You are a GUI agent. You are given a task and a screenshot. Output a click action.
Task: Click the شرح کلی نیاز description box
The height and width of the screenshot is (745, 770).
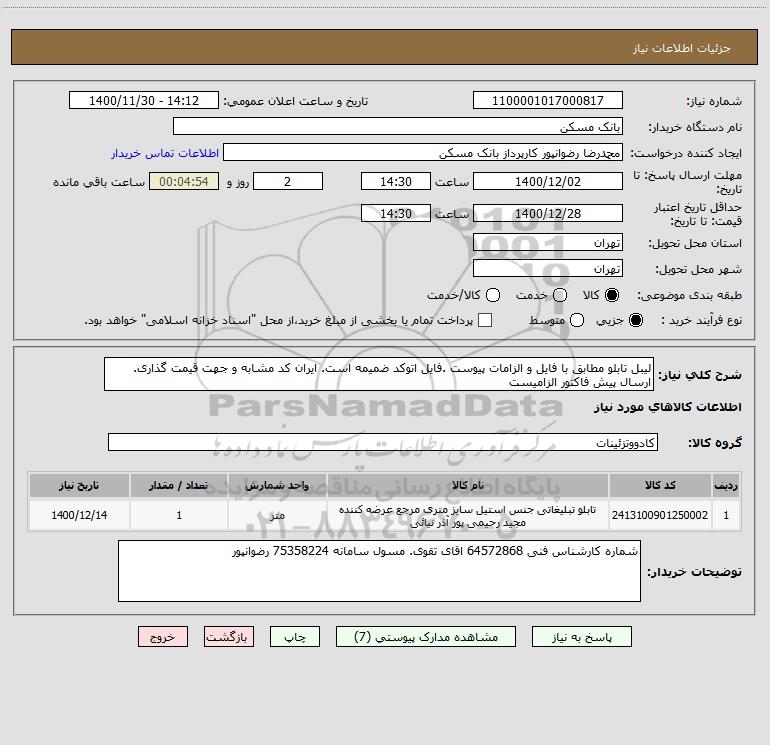[x=379, y=374]
